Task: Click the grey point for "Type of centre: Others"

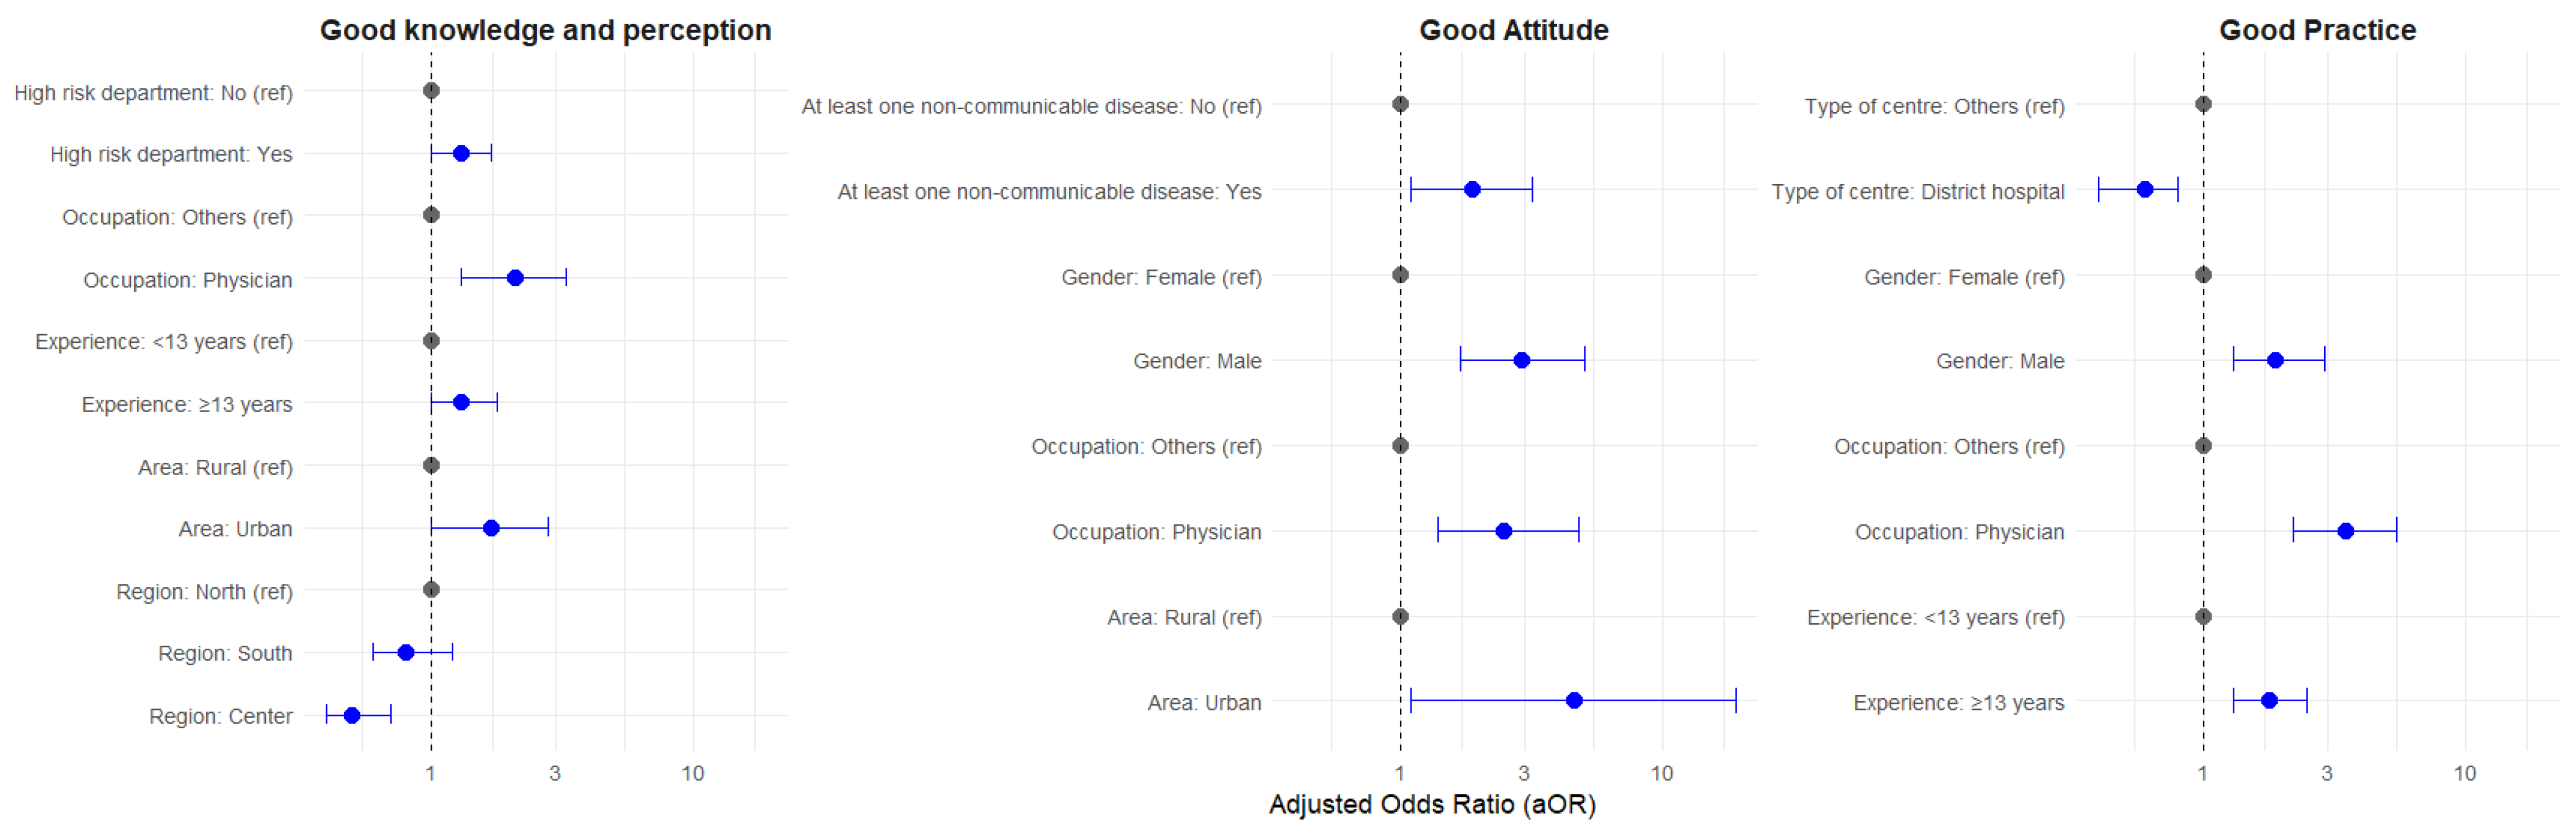Action: click(2203, 104)
